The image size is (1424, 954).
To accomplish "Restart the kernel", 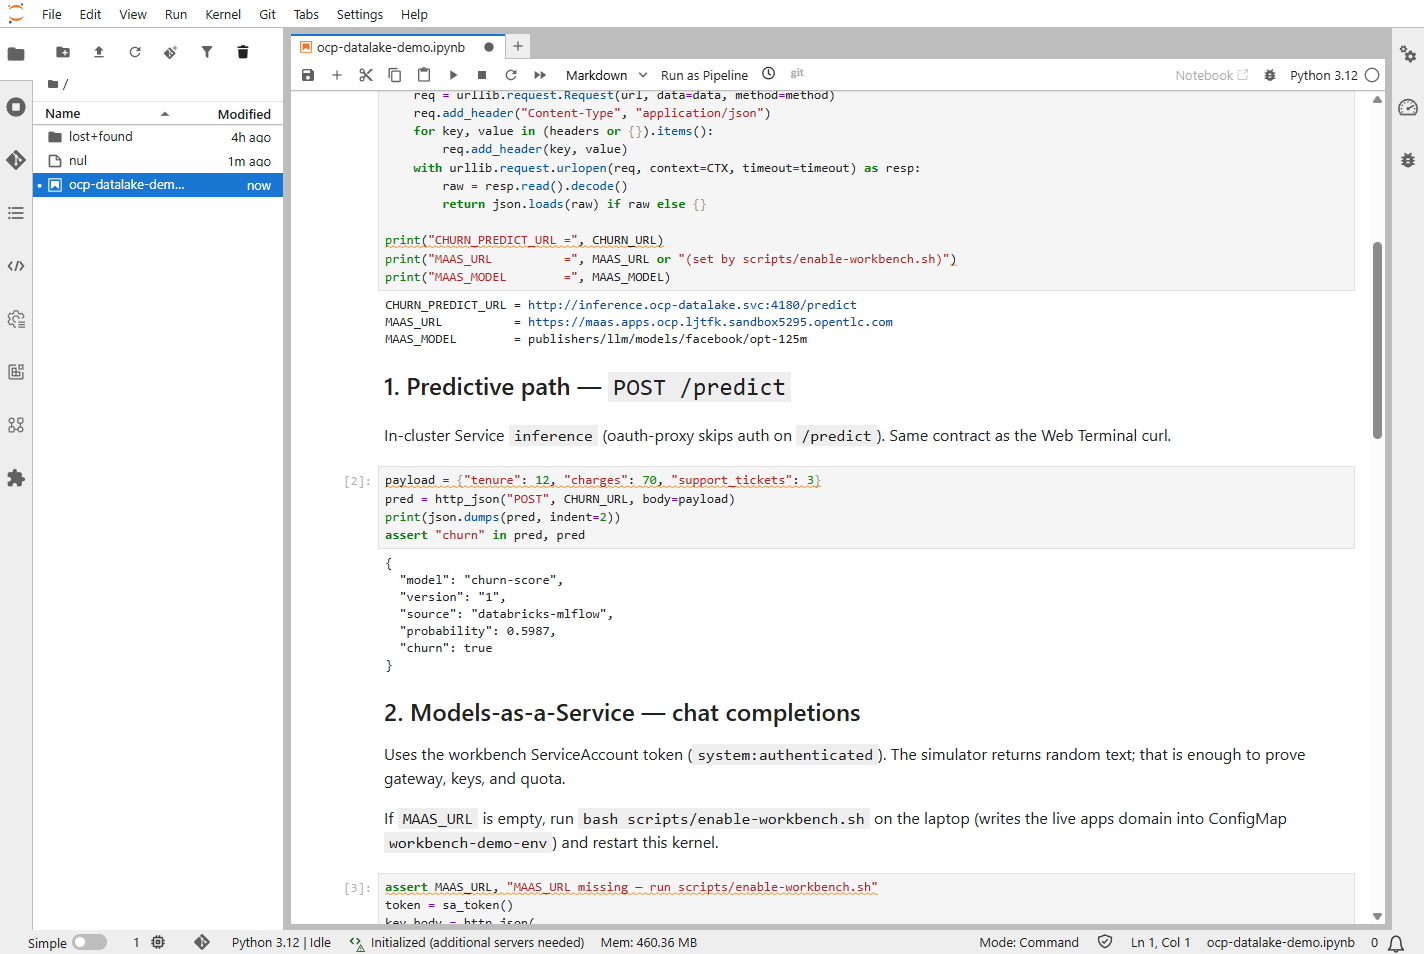I will [x=511, y=75].
